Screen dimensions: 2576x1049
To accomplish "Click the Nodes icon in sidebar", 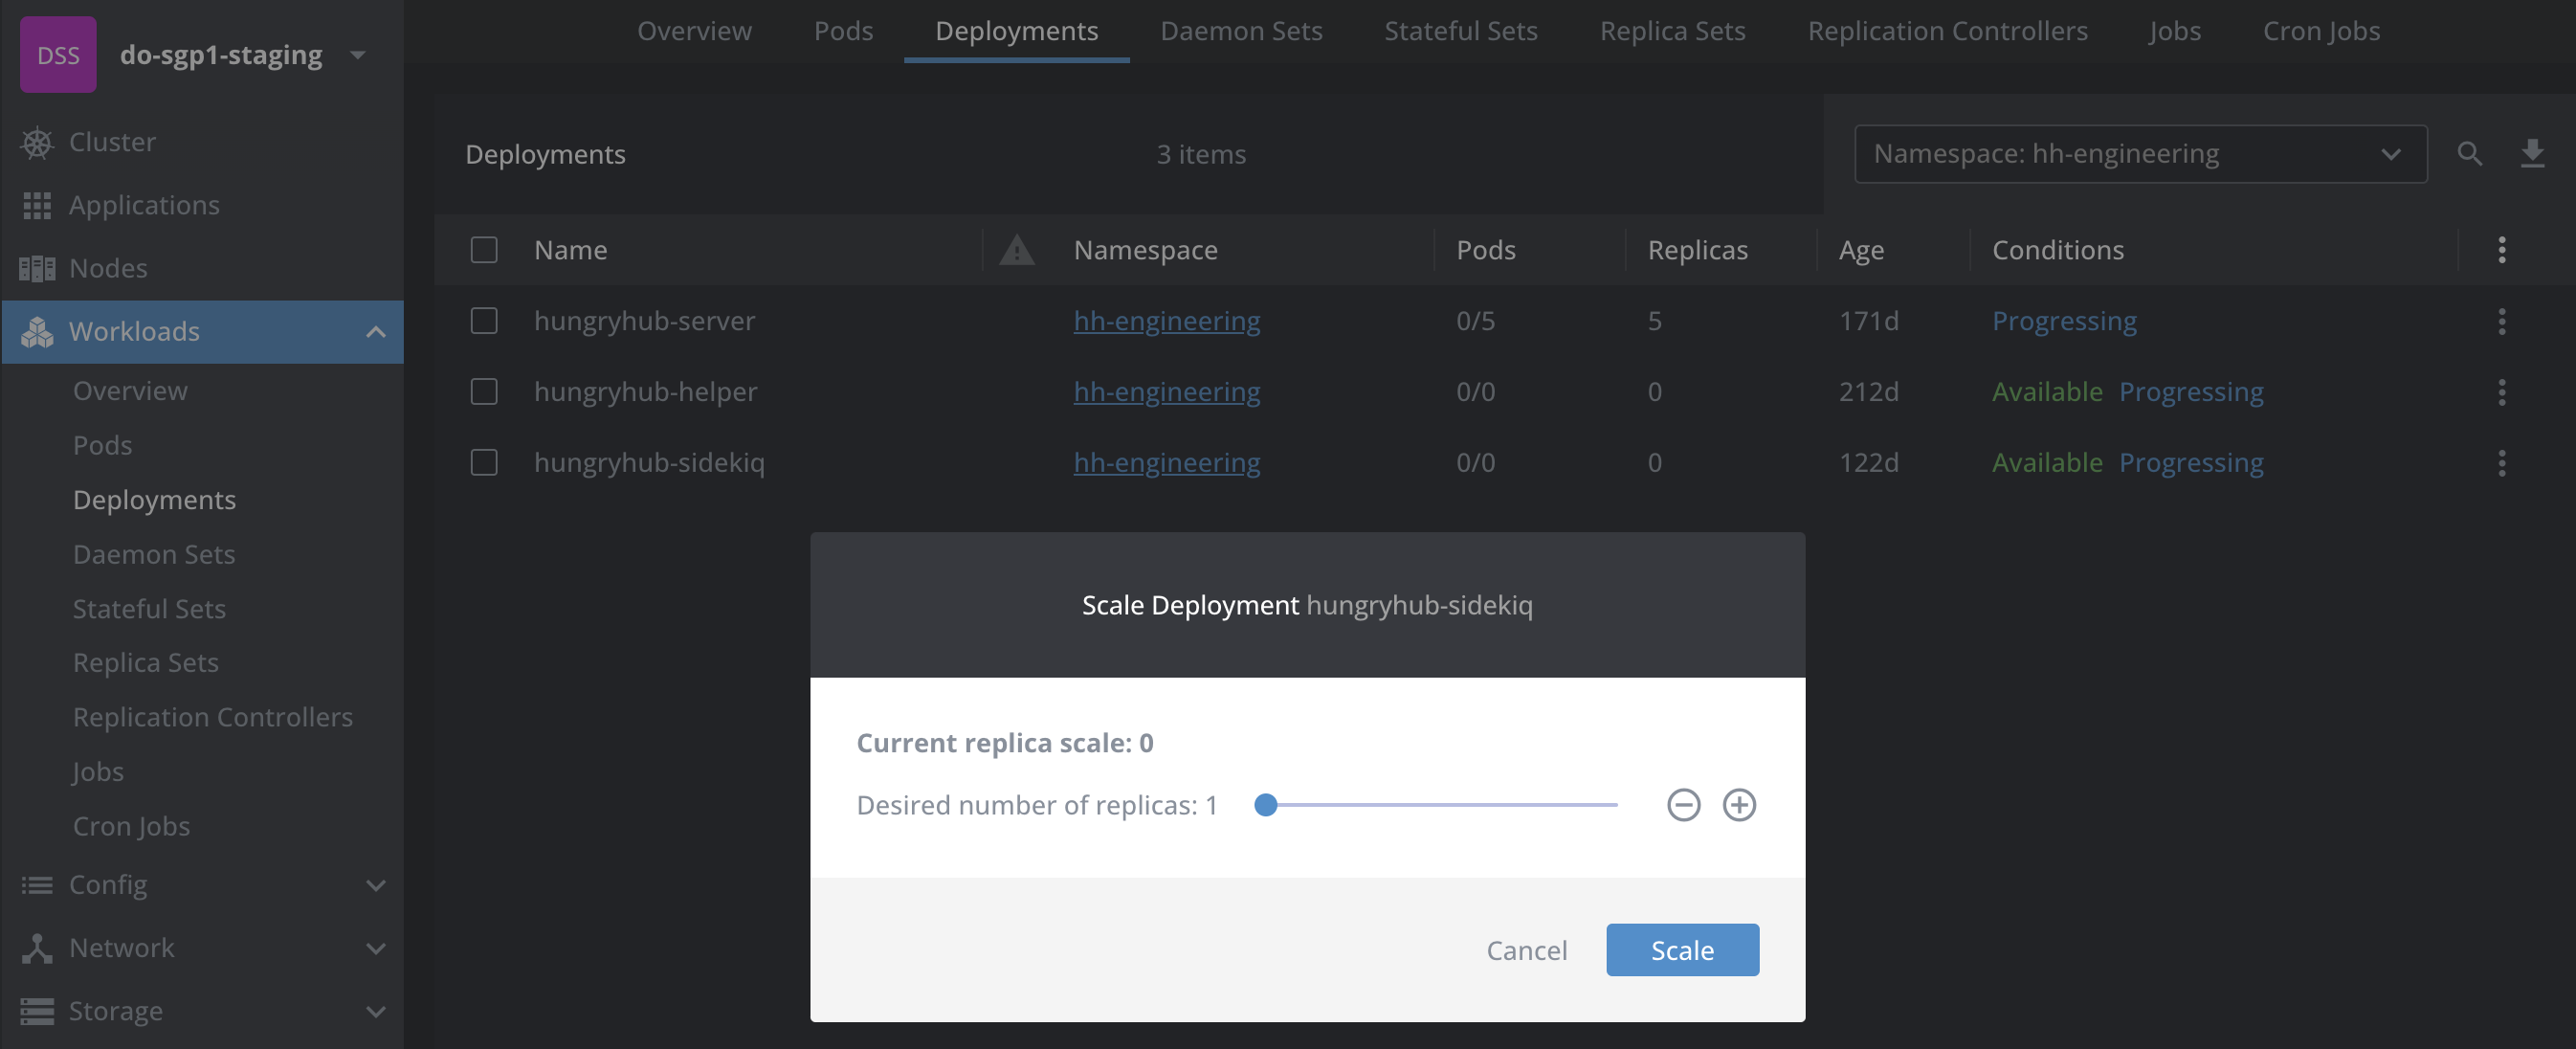I will point(37,268).
